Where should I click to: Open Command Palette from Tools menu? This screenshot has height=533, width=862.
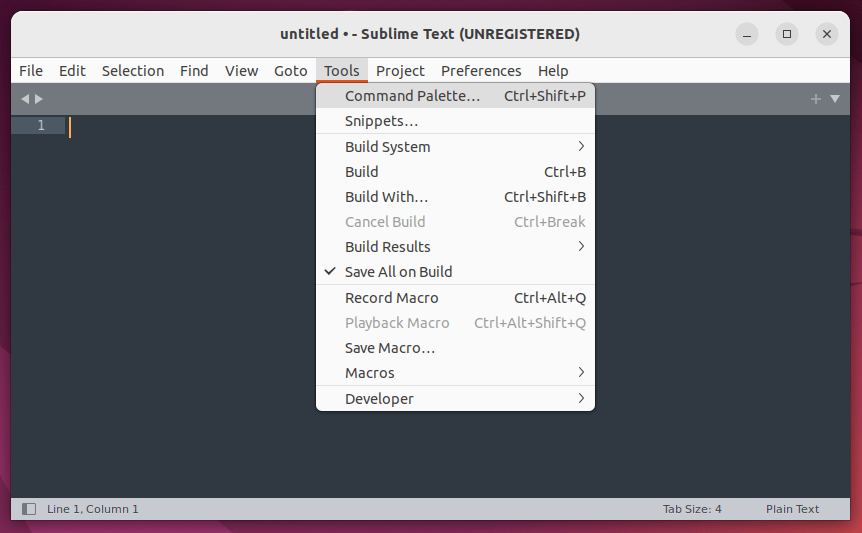pos(412,96)
